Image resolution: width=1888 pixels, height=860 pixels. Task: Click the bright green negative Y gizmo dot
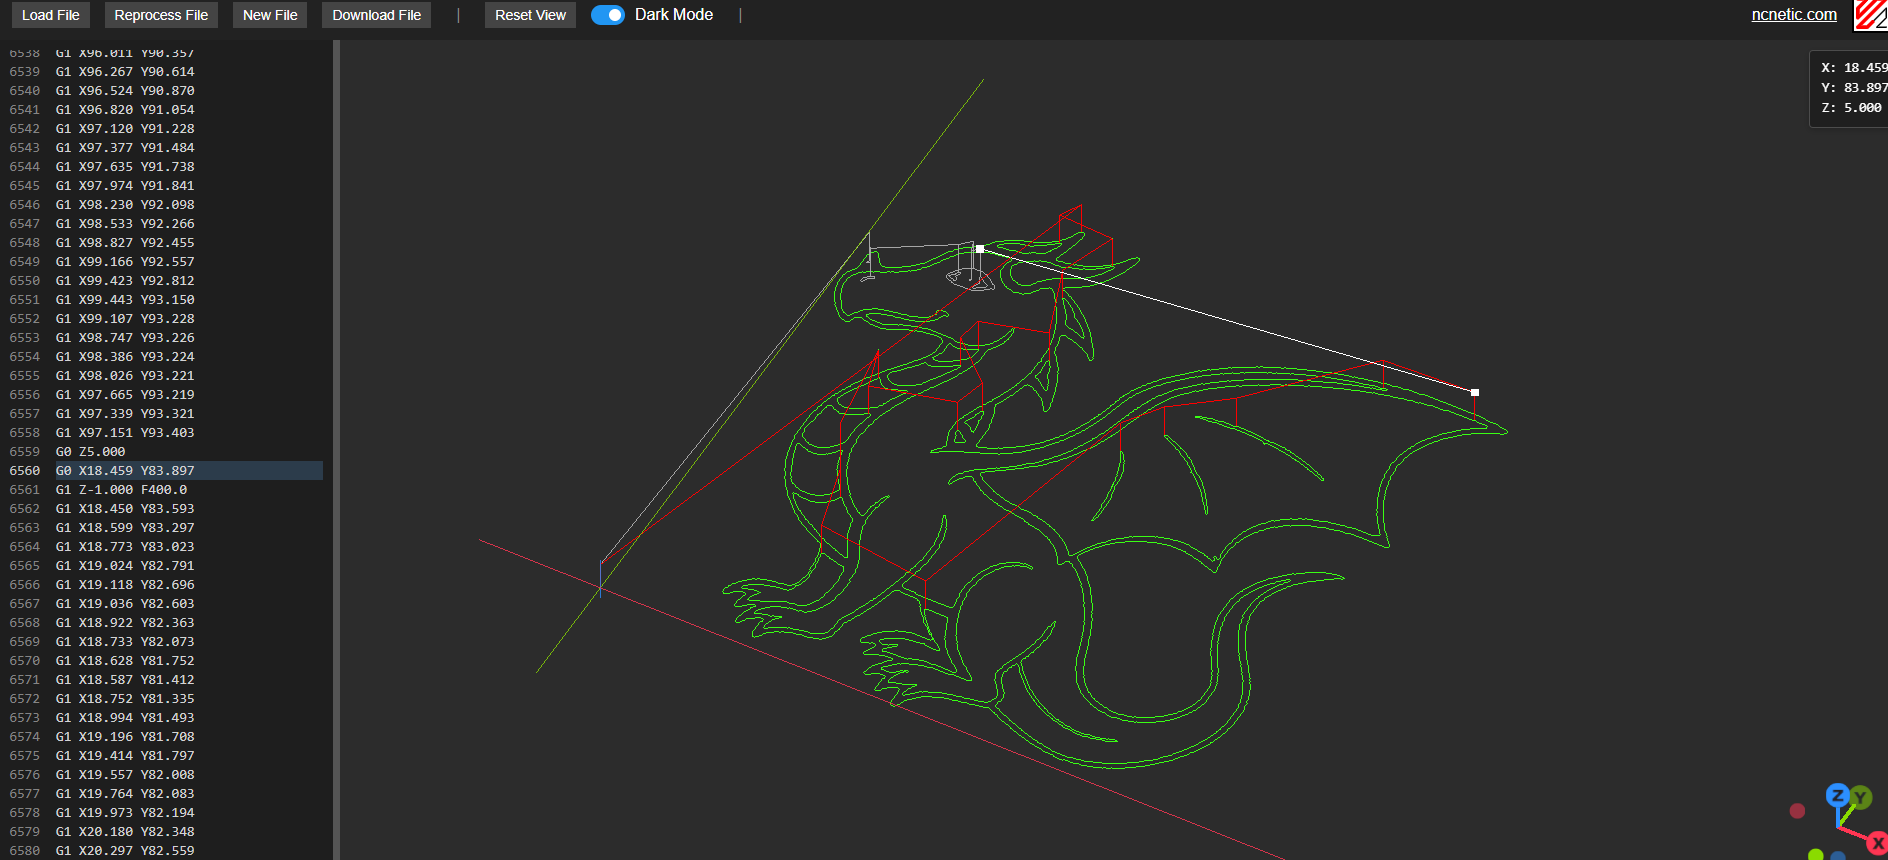pyautogui.click(x=1816, y=854)
